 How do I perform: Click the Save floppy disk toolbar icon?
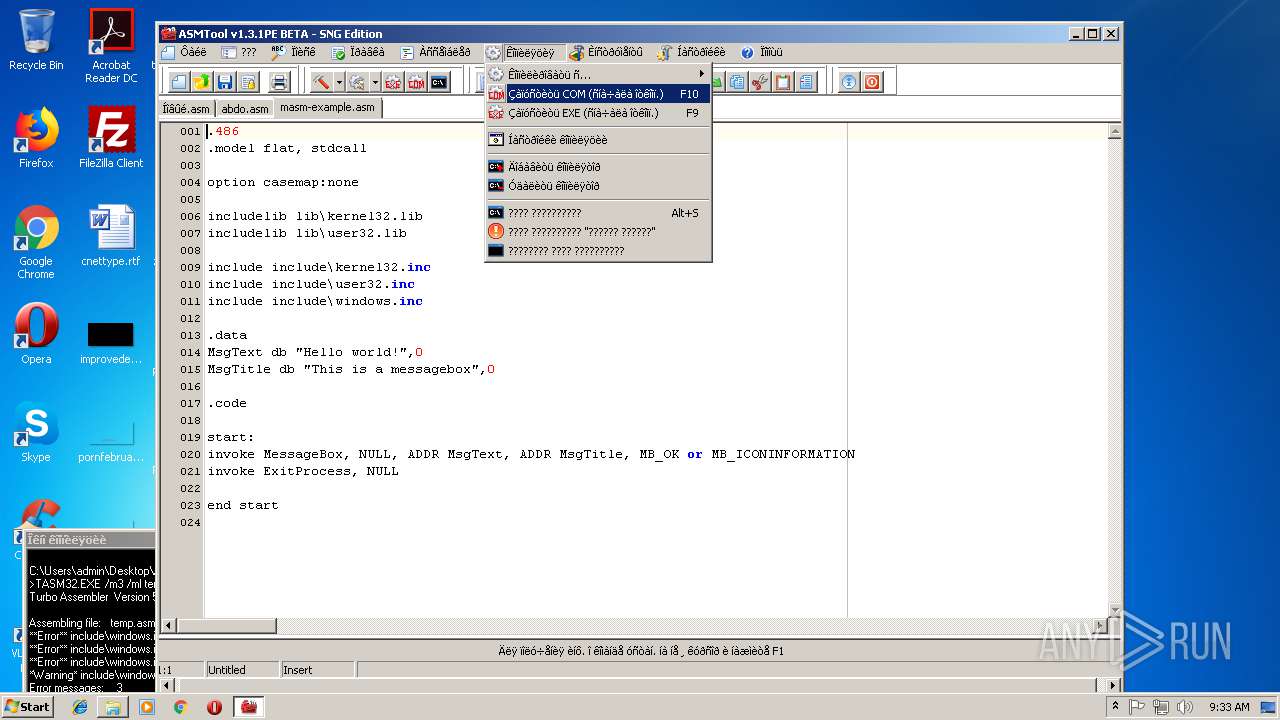pyautogui.click(x=224, y=82)
